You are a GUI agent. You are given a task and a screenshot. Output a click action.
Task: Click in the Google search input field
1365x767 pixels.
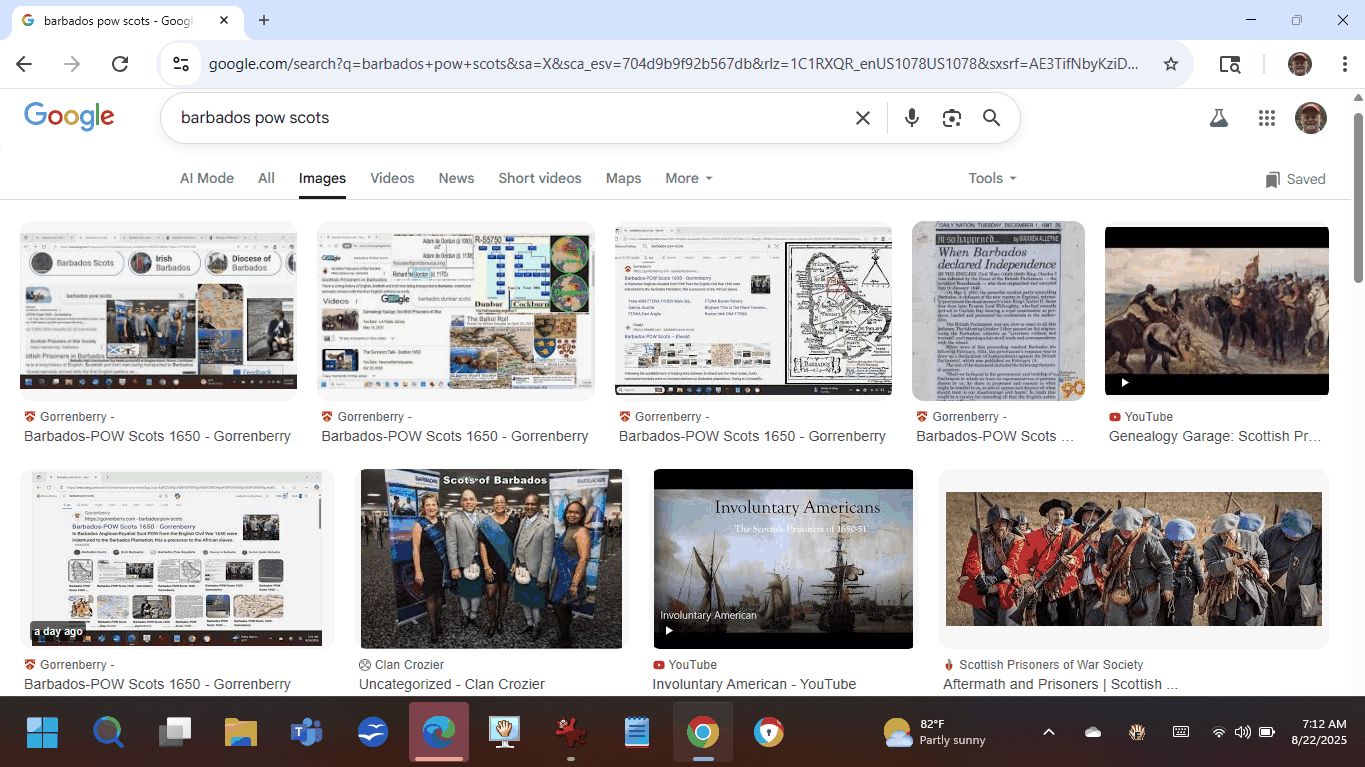pos(500,118)
